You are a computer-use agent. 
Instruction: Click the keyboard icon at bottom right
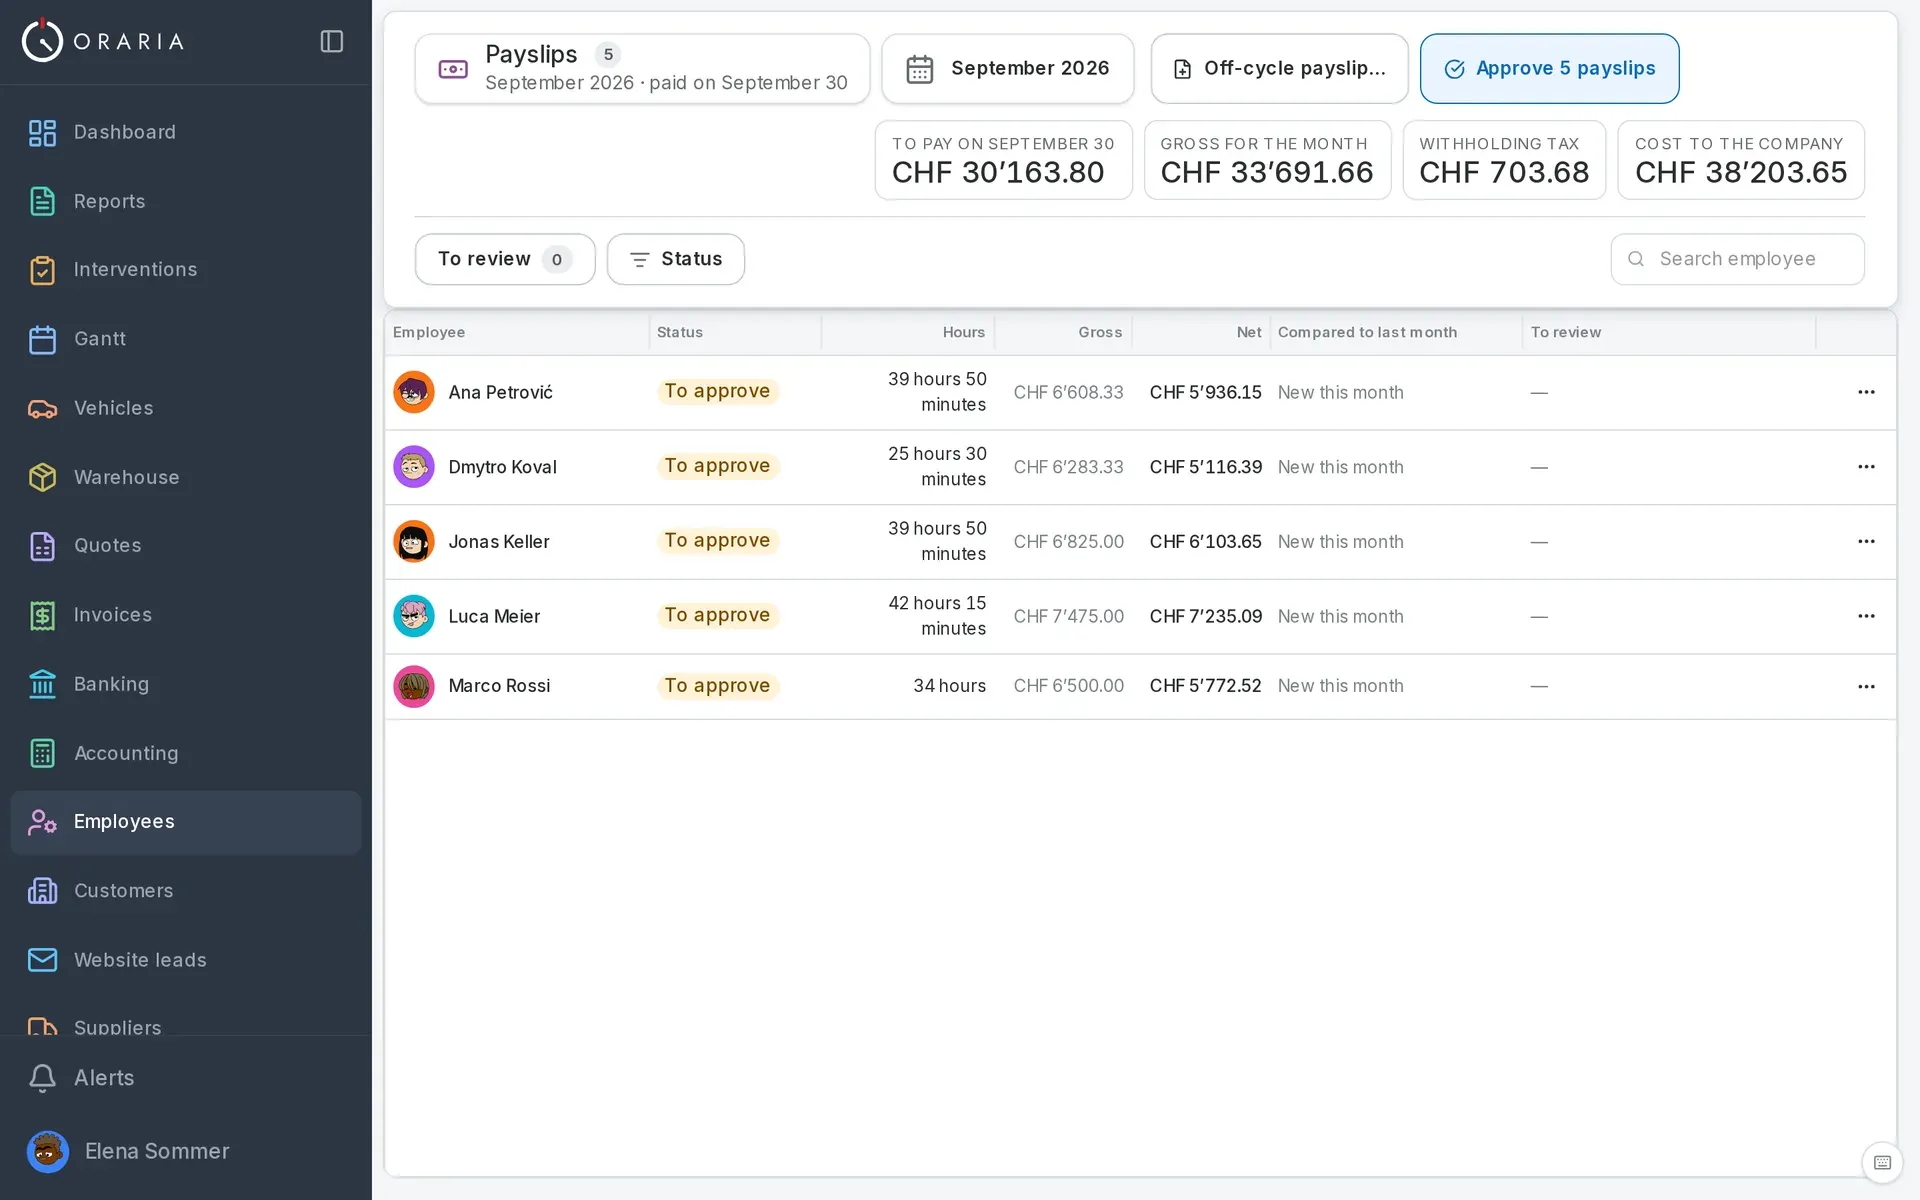pyautogui.click(x=1882, y=1162)
